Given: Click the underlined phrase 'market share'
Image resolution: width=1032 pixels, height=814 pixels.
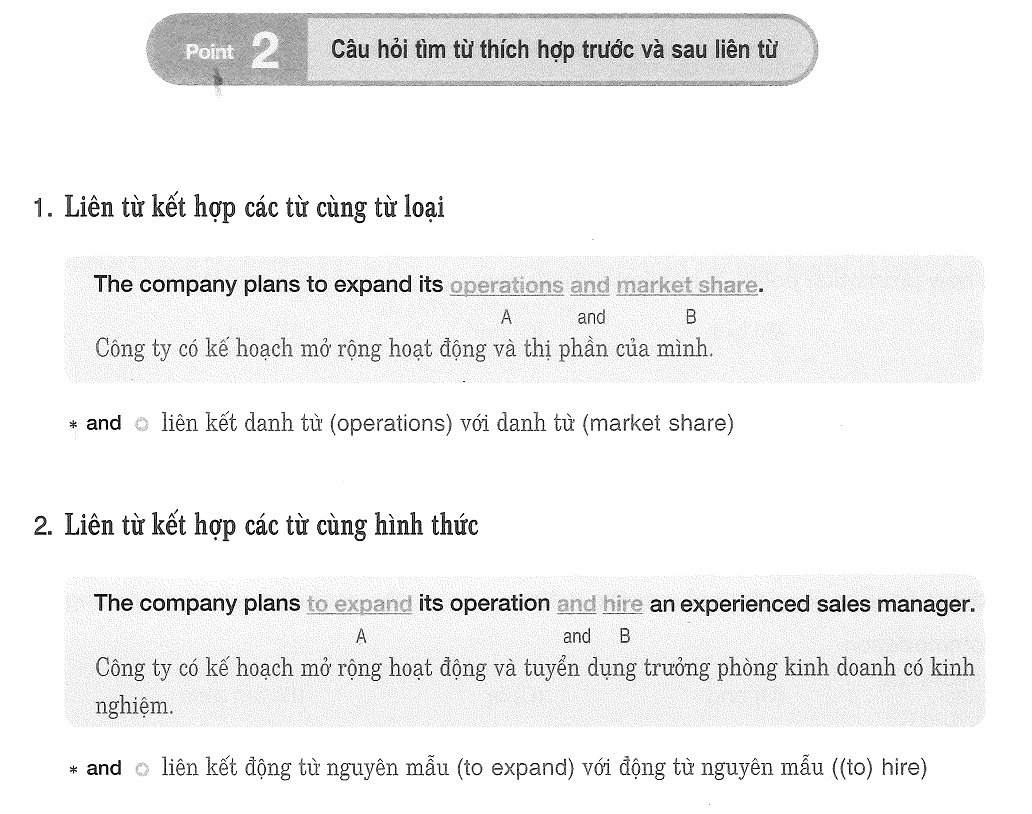Looking at the screenshot, I should (686, 286).
